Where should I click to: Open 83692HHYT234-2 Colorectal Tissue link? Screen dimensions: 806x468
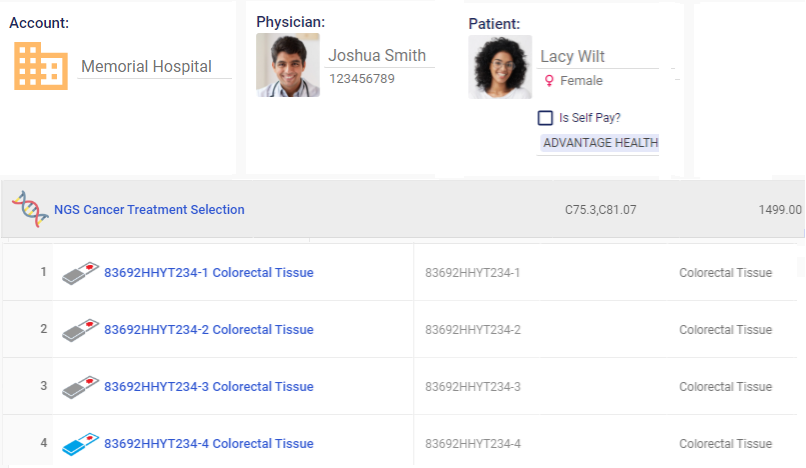coord(209,330)
